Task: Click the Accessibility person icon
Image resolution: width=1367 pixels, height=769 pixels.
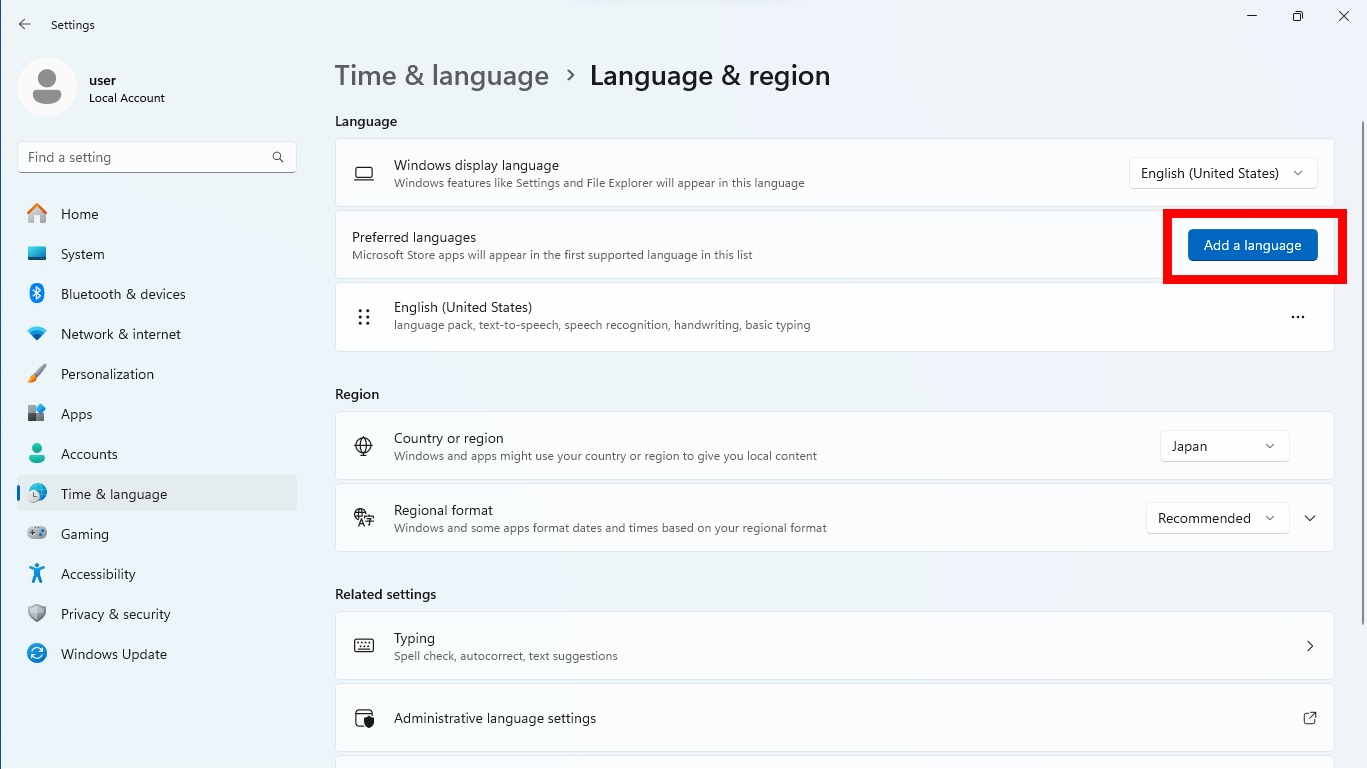Action: pos(37,573)
